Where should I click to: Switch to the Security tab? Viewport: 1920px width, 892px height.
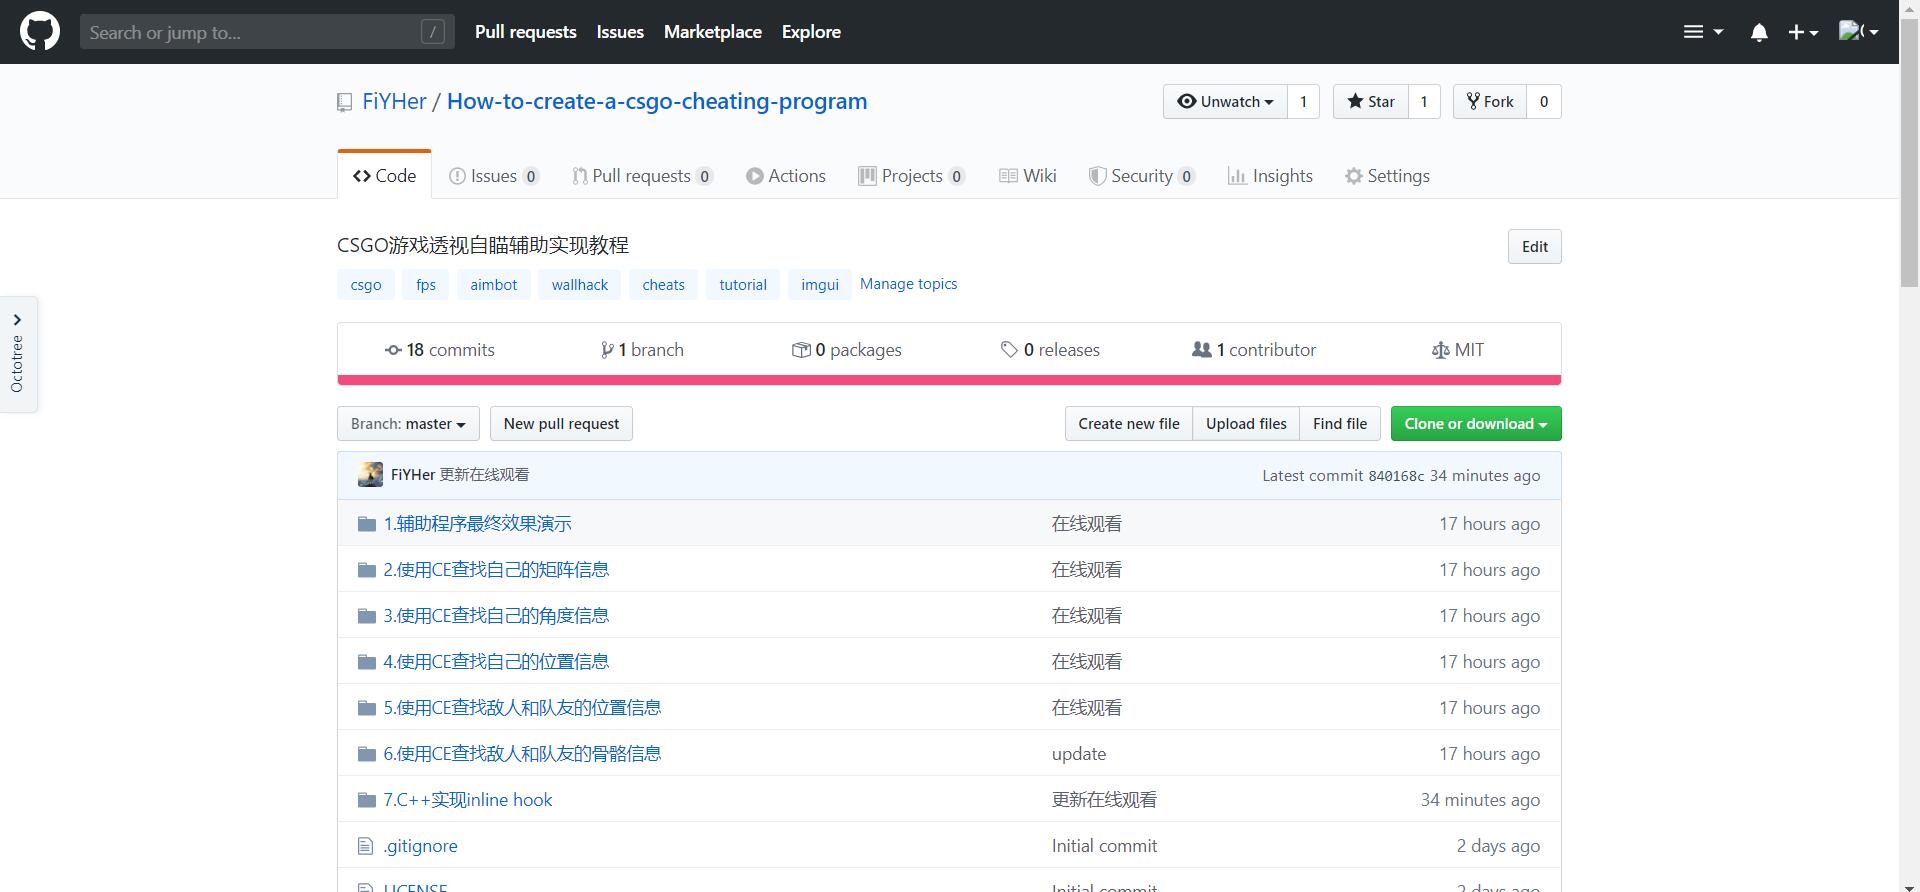coord(1142,176)
